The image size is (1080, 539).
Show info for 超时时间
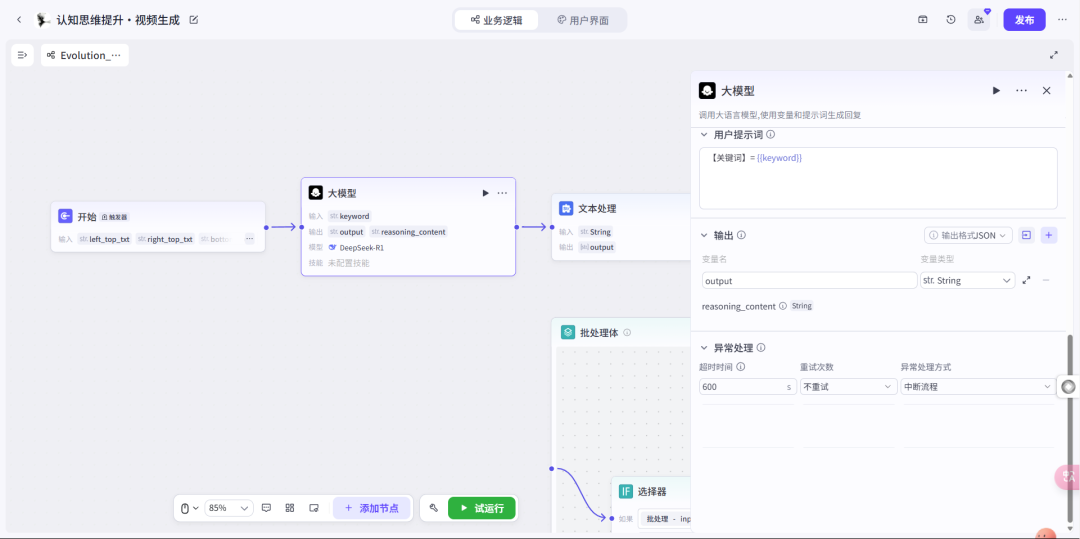pos(740,368)
